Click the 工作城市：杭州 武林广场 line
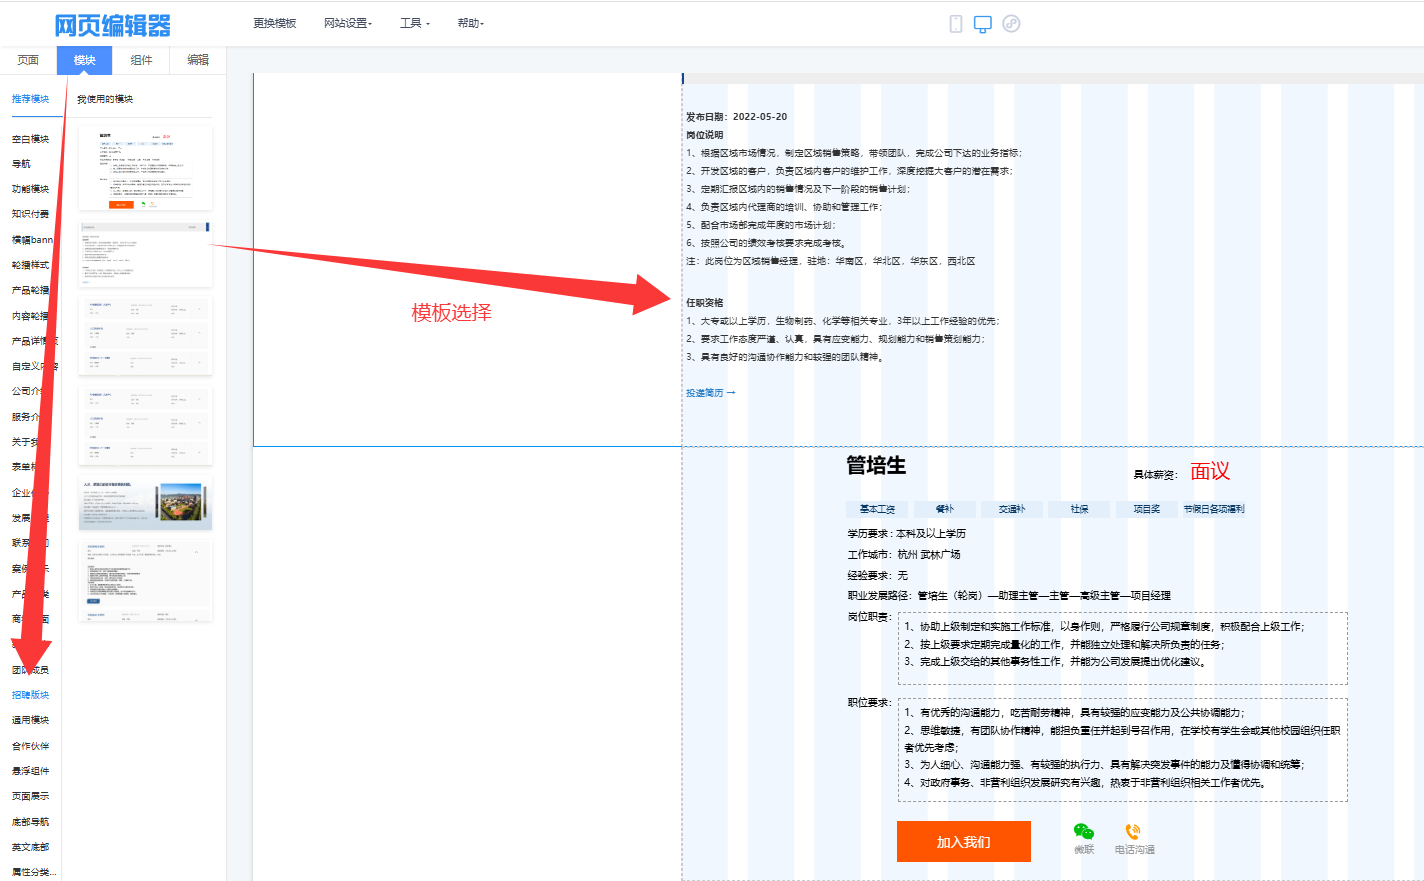Image resolution: width=1424 pixels, height=881 pixels. tap(904, 555)
